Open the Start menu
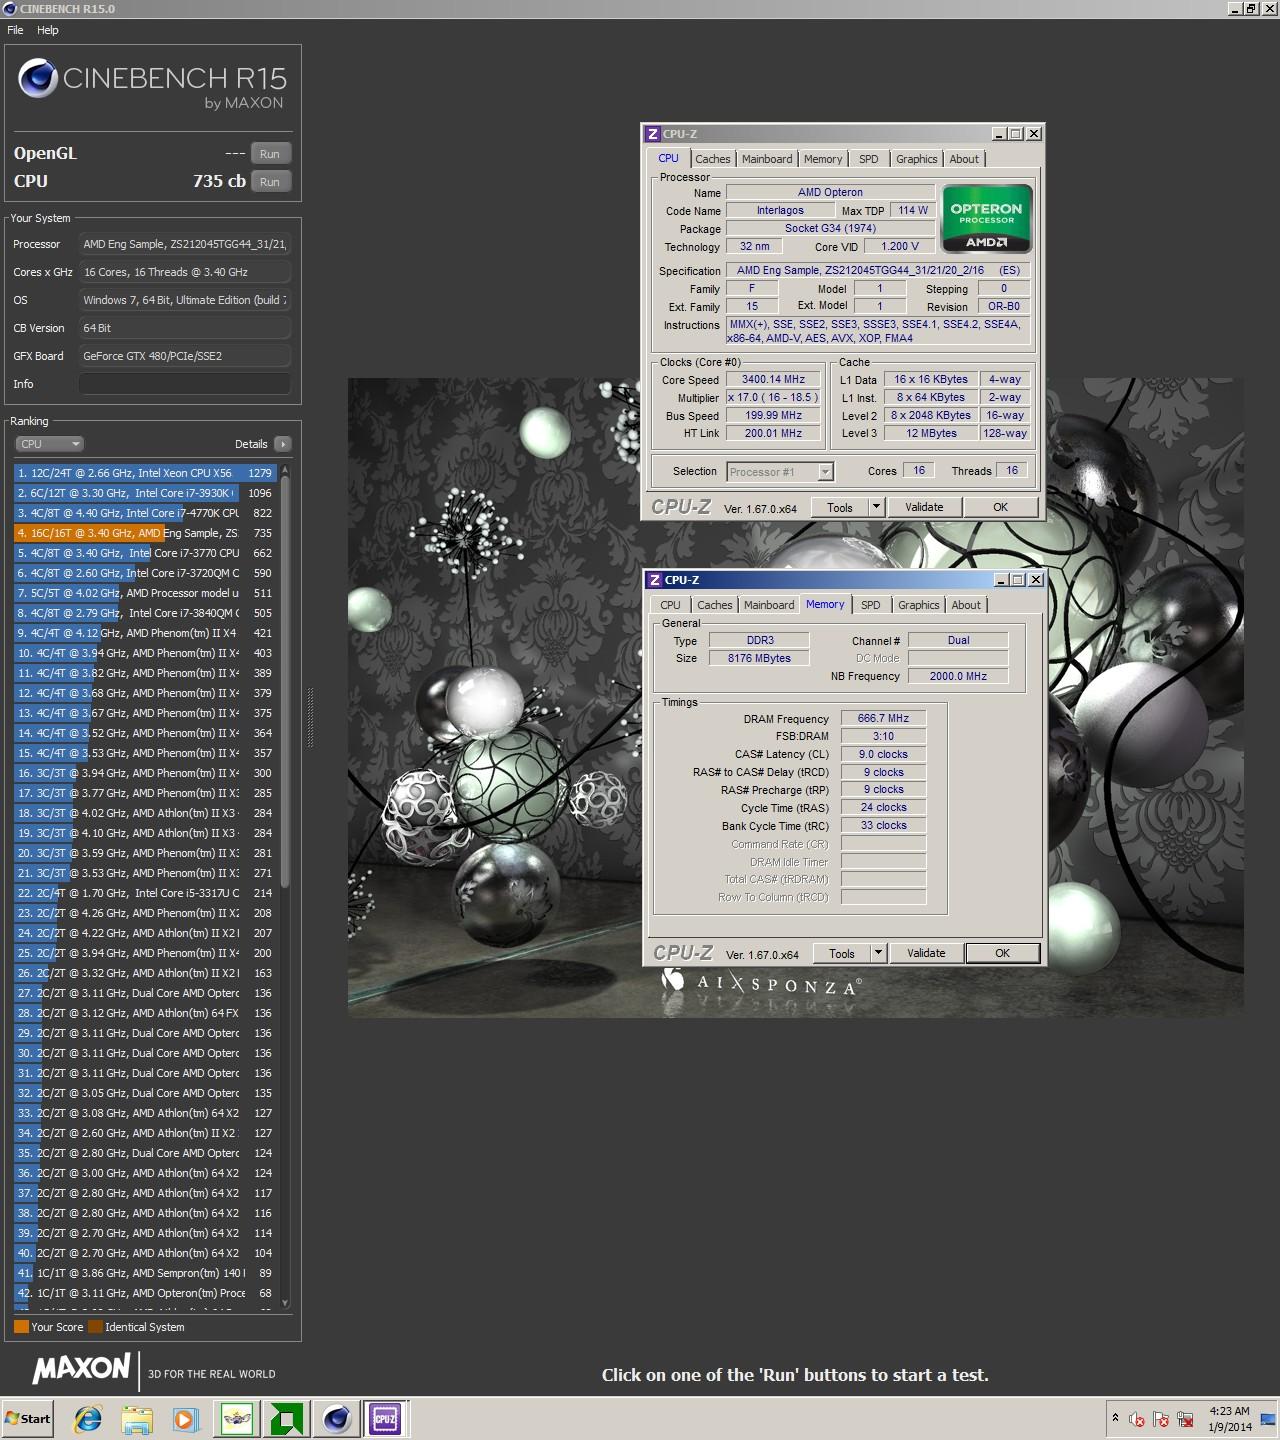This screenshot has height=1440, width=1280. (28, 1418)
